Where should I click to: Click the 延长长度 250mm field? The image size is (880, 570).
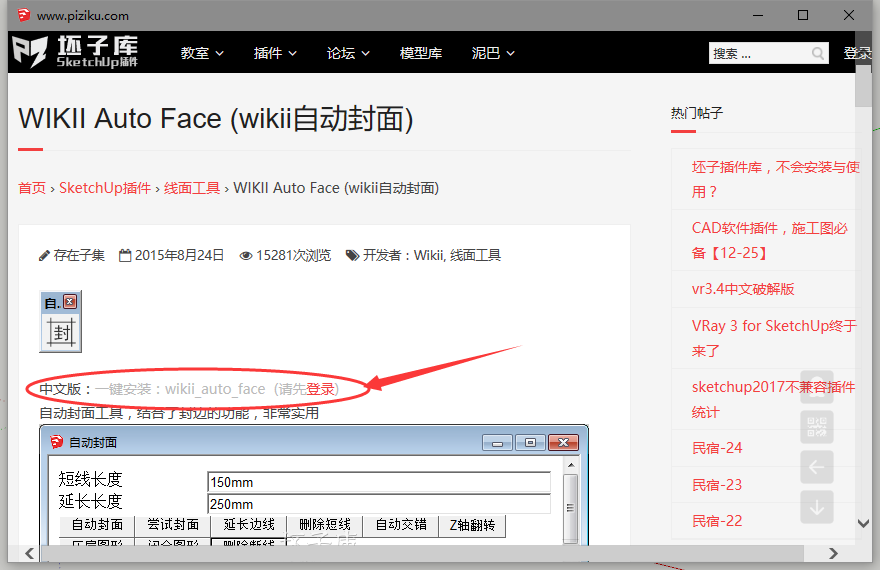click(x=379, y=504)
